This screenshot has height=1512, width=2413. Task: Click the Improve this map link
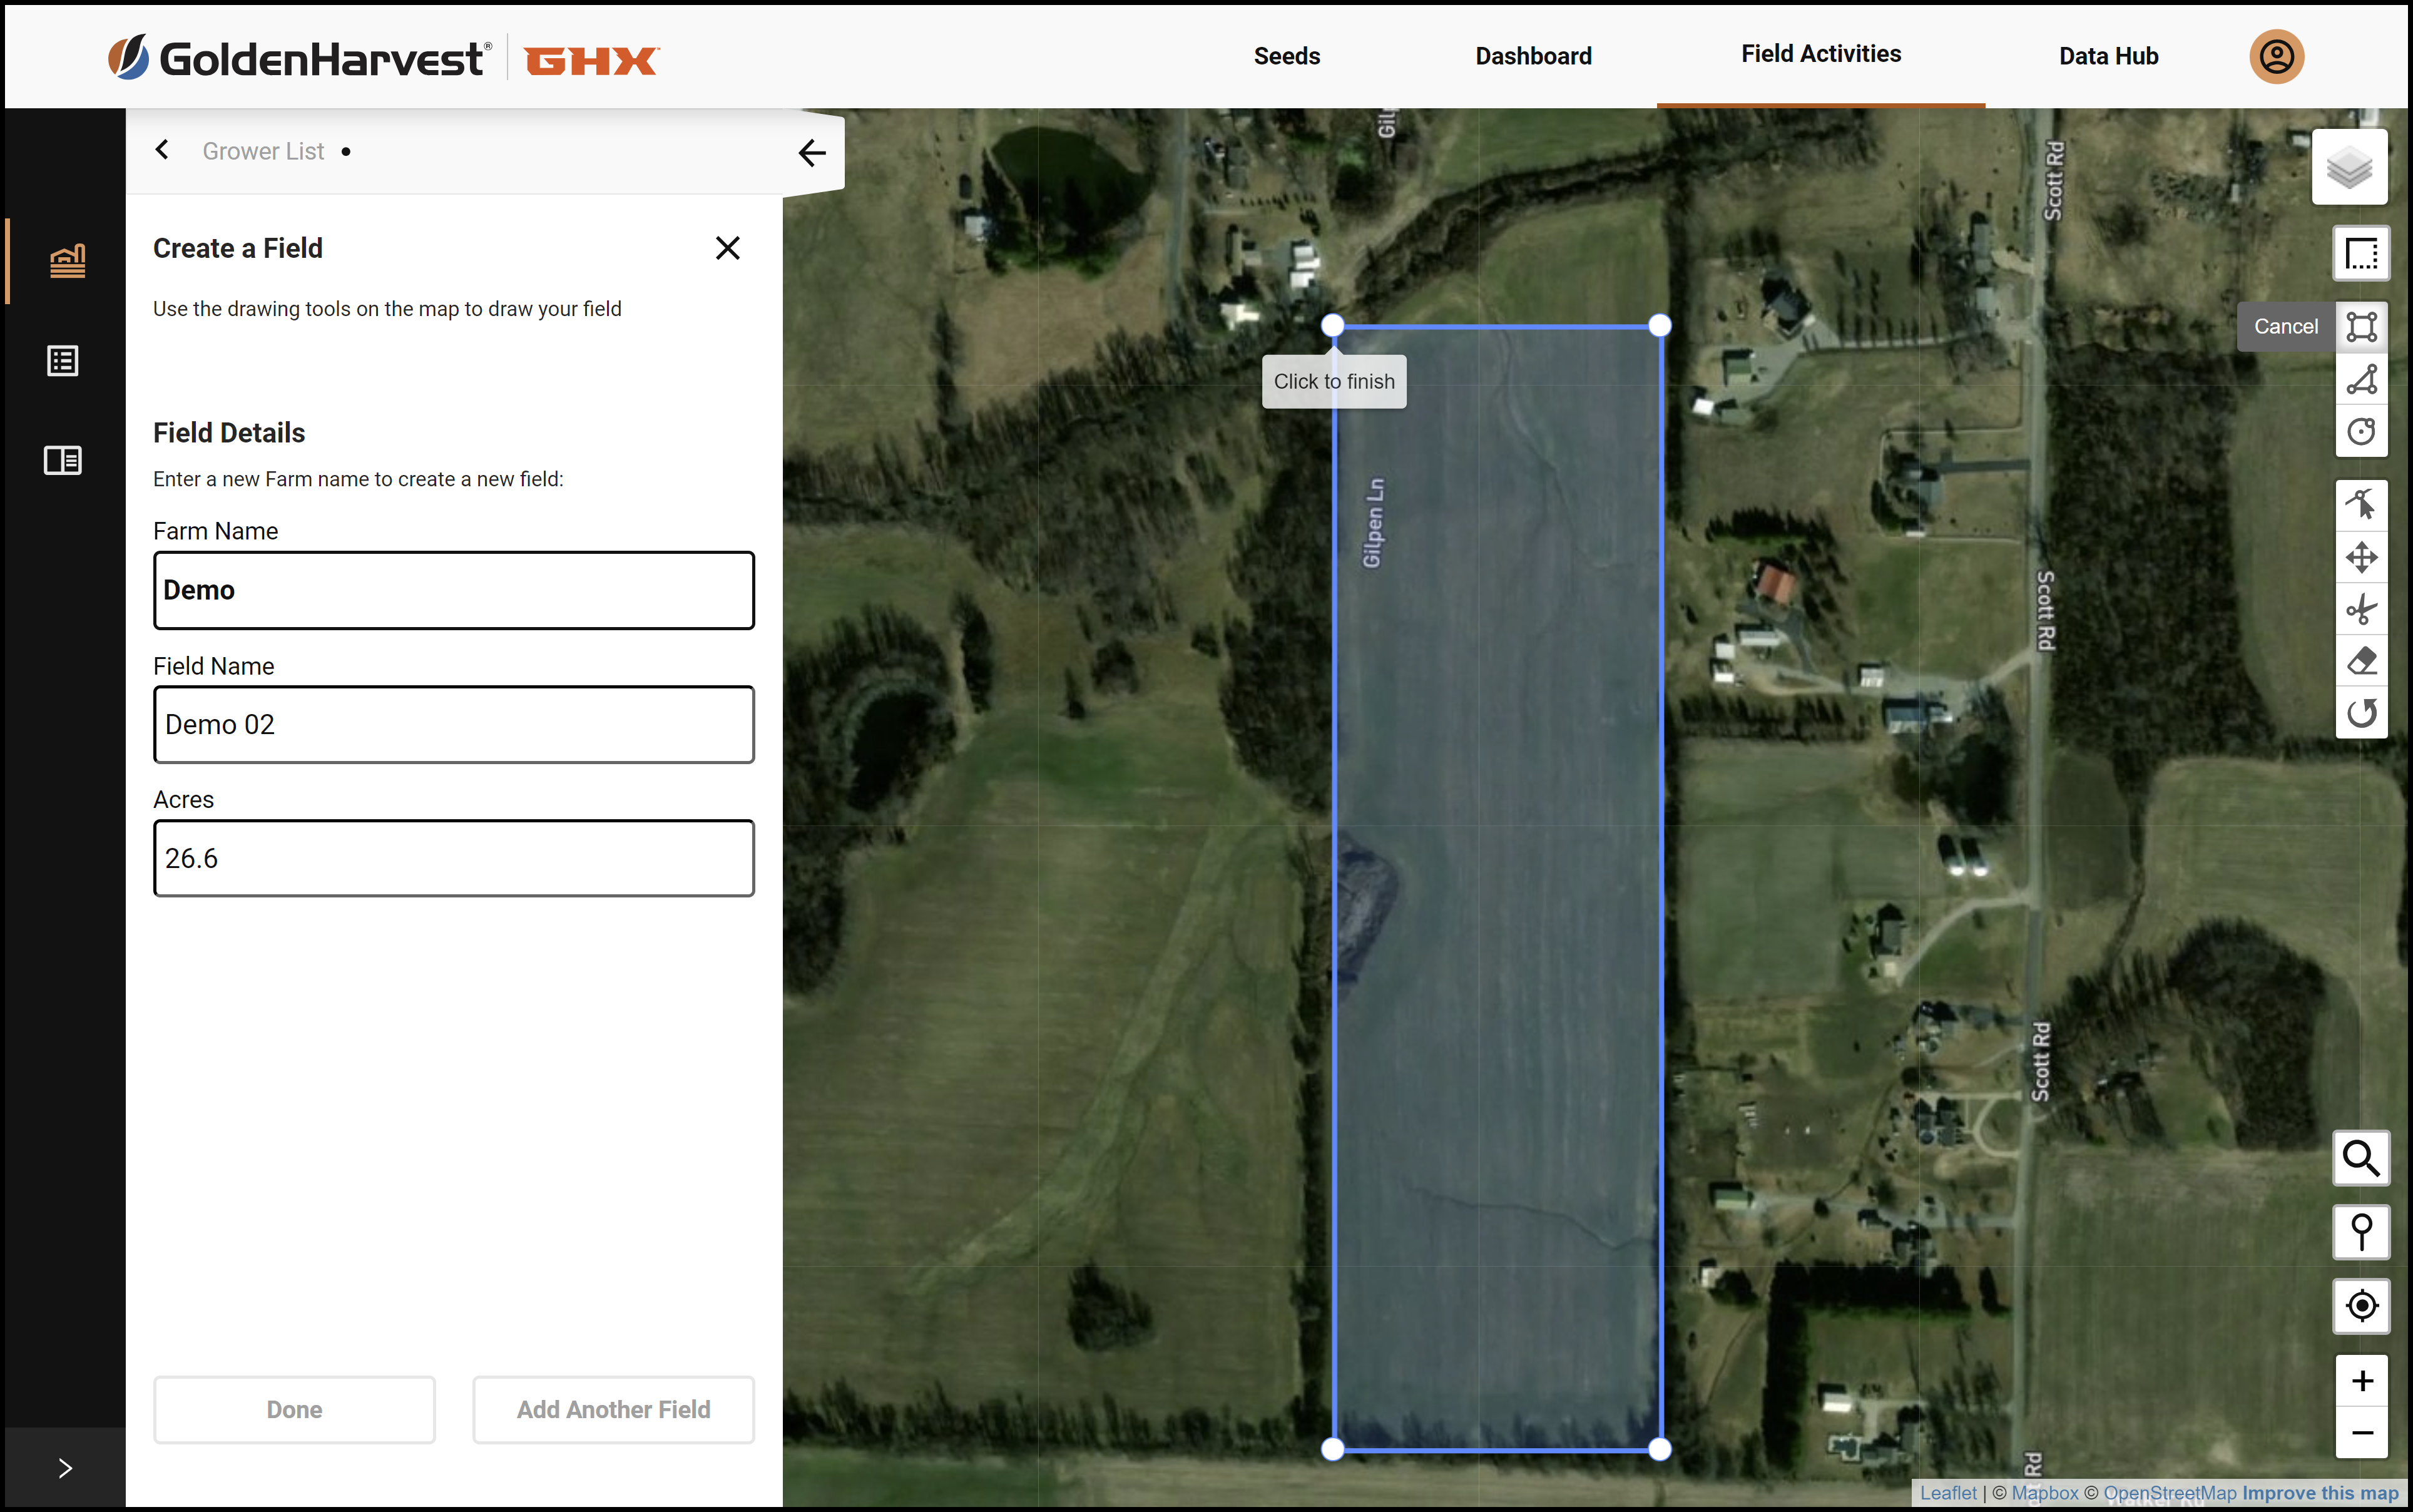click(2320, 1492)
